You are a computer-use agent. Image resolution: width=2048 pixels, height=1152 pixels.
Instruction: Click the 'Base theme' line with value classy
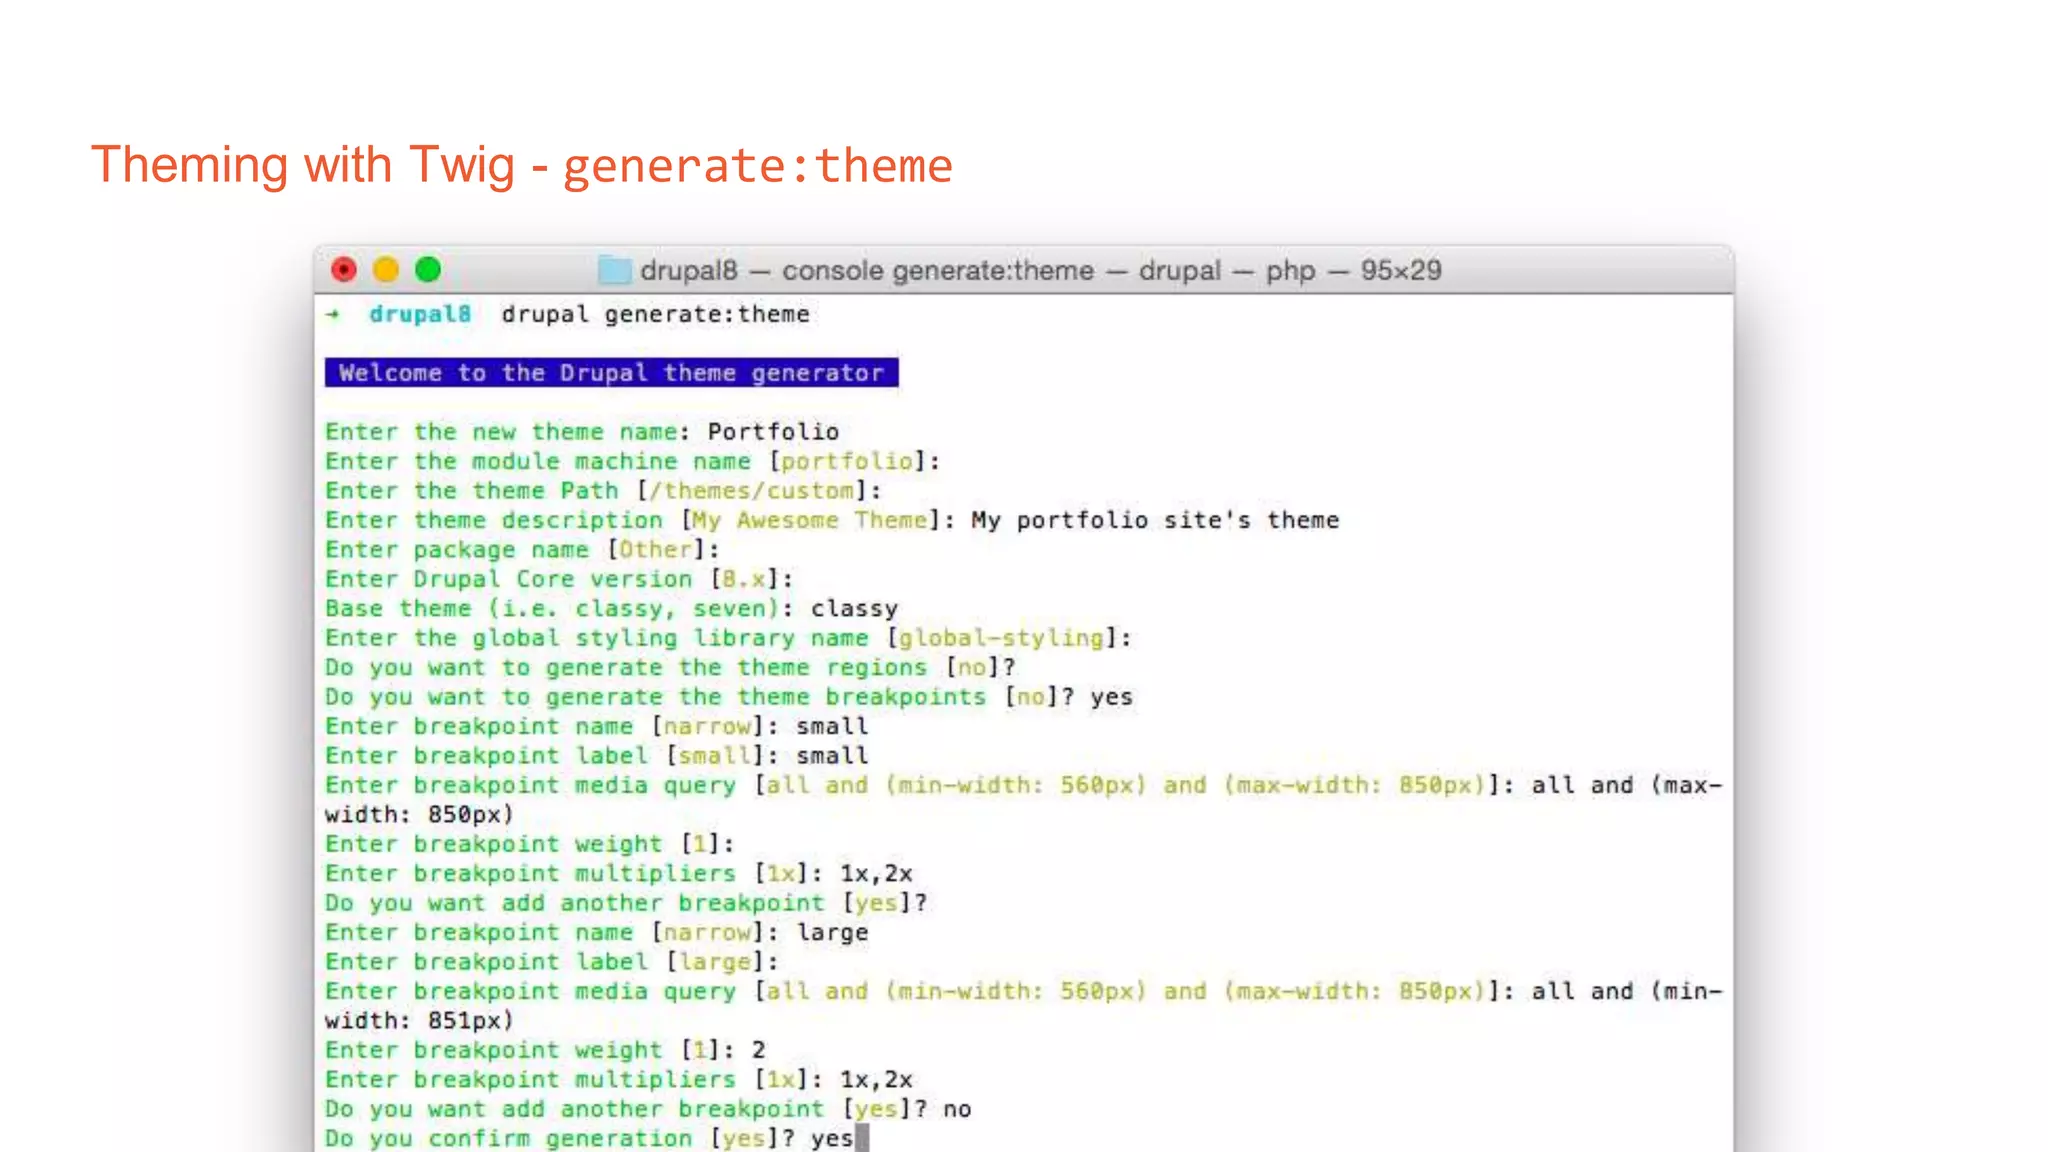point(611,609)
